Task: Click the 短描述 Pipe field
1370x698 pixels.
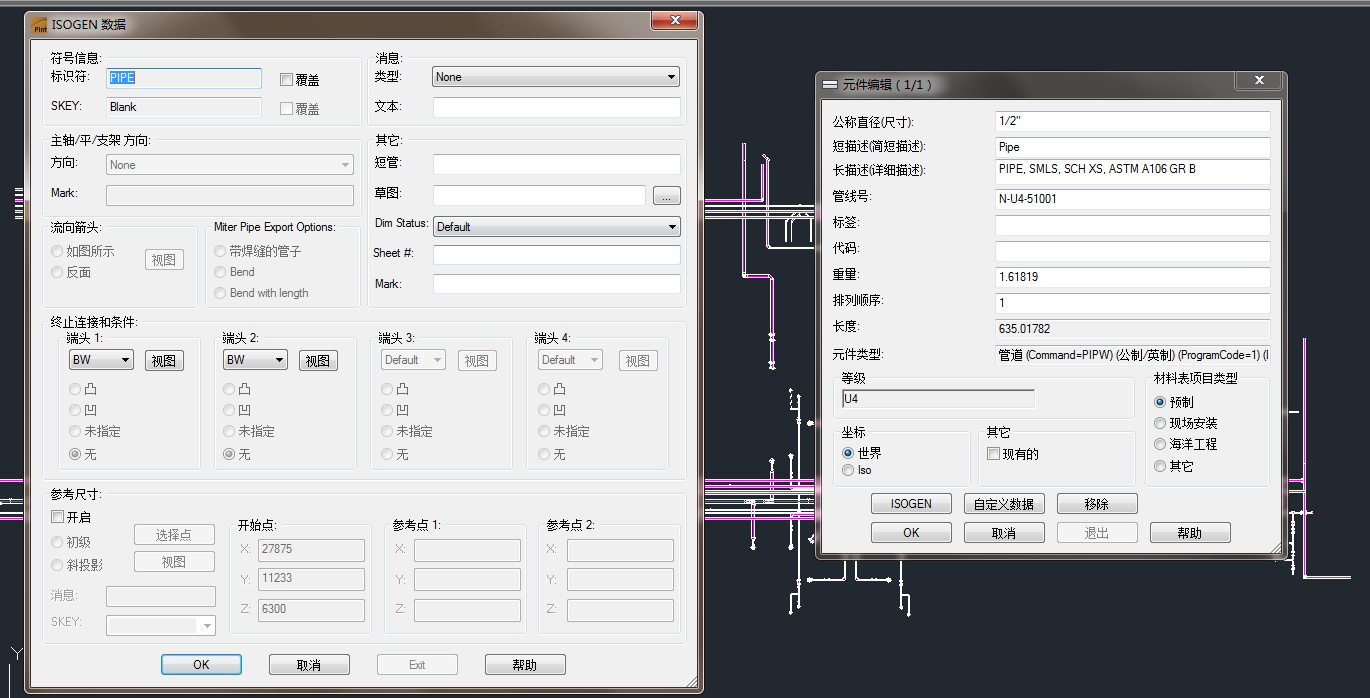Action: (x=1132, y=147)
